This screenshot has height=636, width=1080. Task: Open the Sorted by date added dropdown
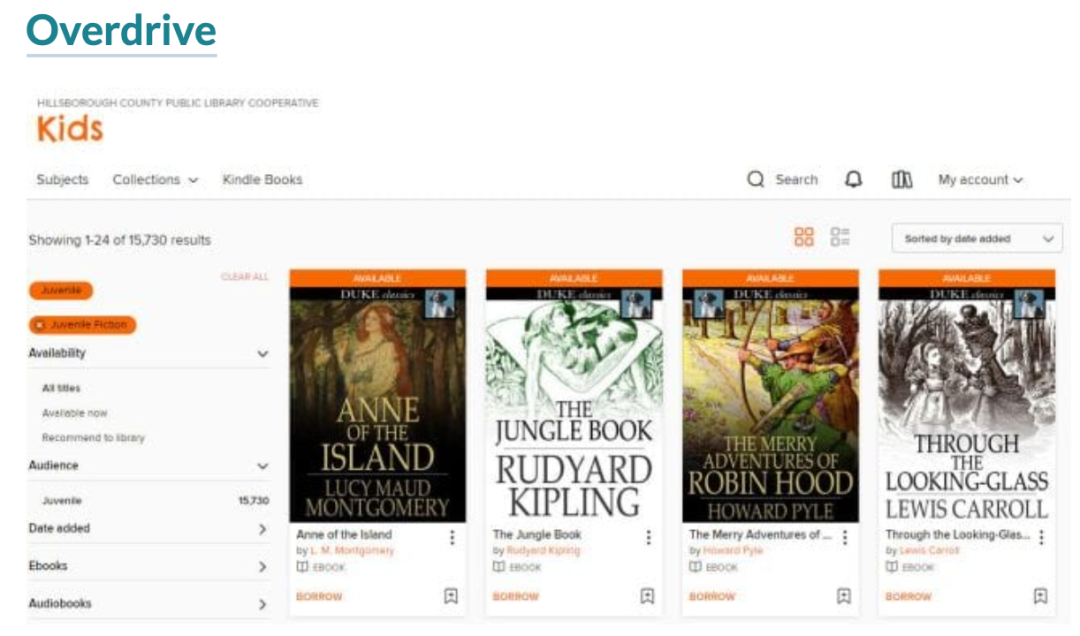click(x=977, y=238)
